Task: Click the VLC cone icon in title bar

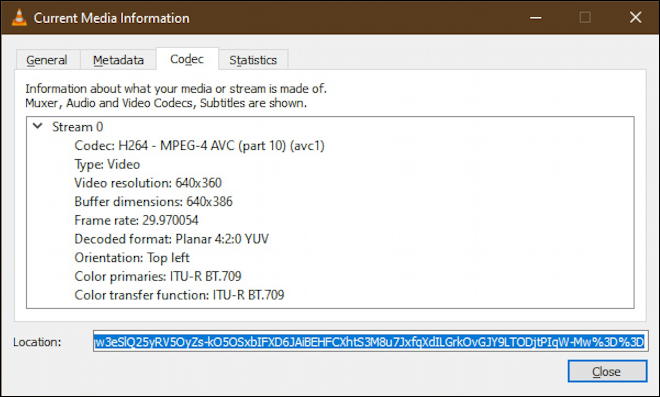Action: coord(19,18)
